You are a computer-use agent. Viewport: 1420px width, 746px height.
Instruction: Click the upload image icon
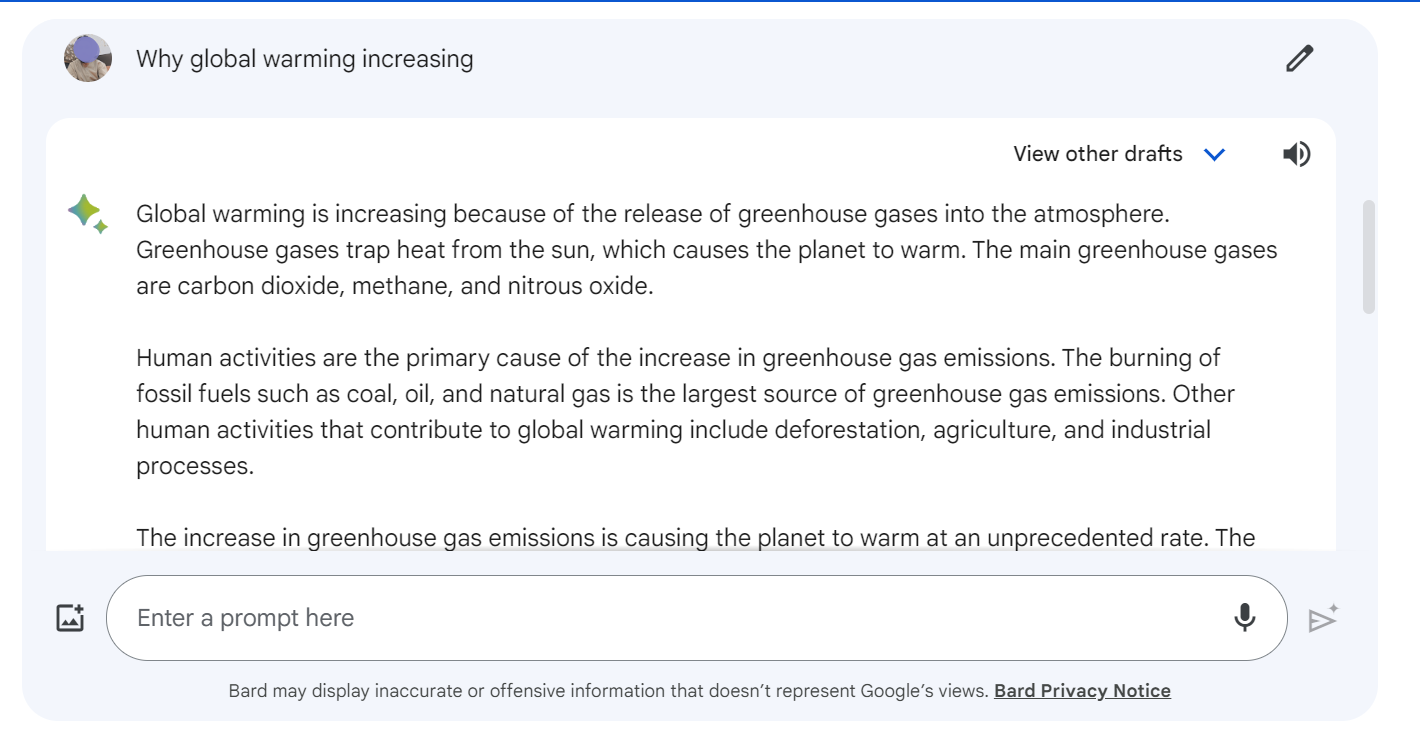pos(70,618)
